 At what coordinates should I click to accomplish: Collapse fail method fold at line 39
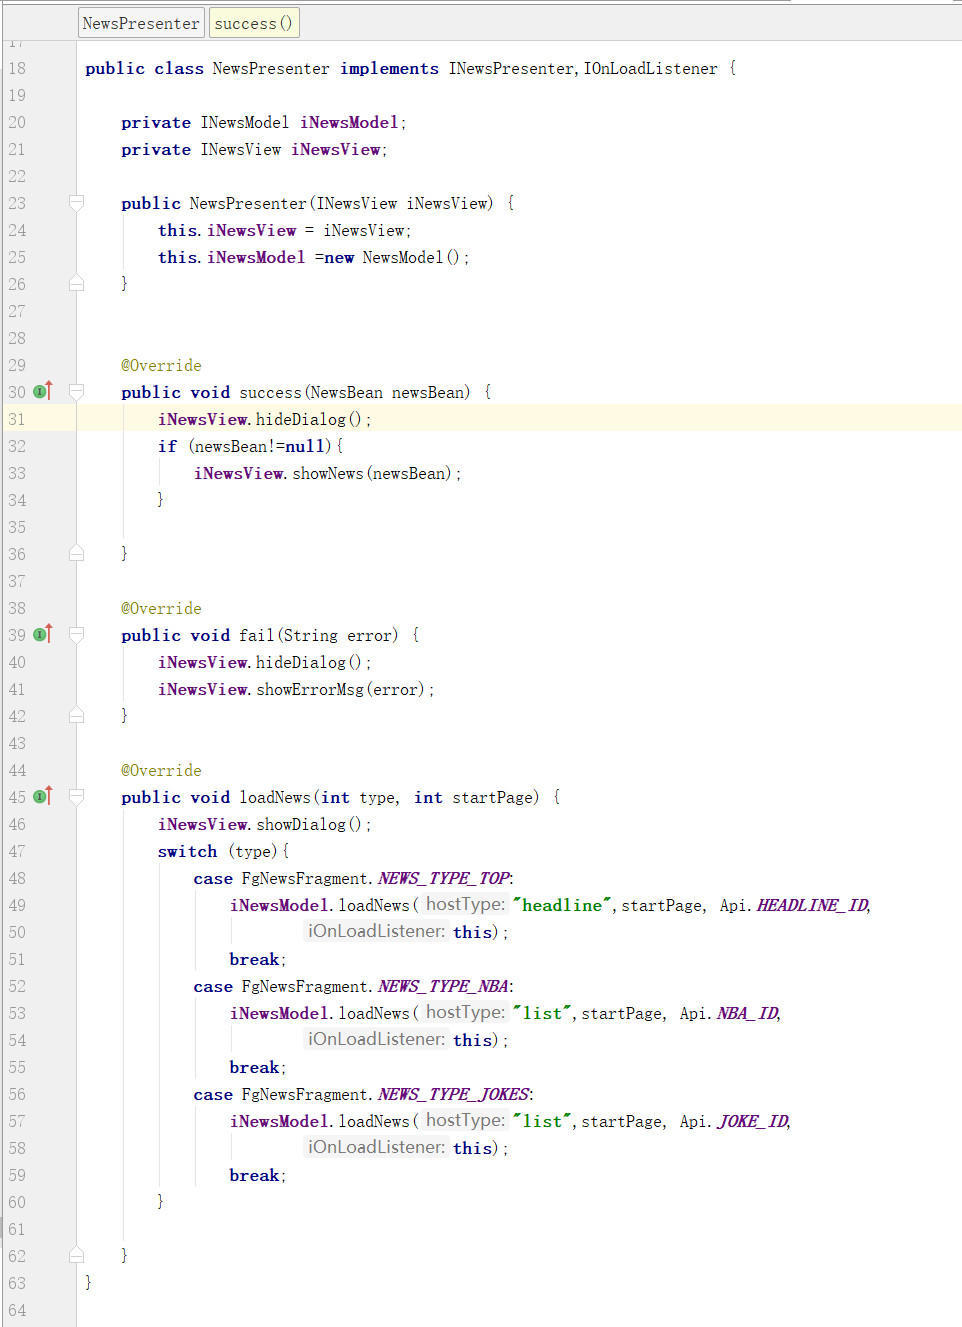[x=76, y=635]
